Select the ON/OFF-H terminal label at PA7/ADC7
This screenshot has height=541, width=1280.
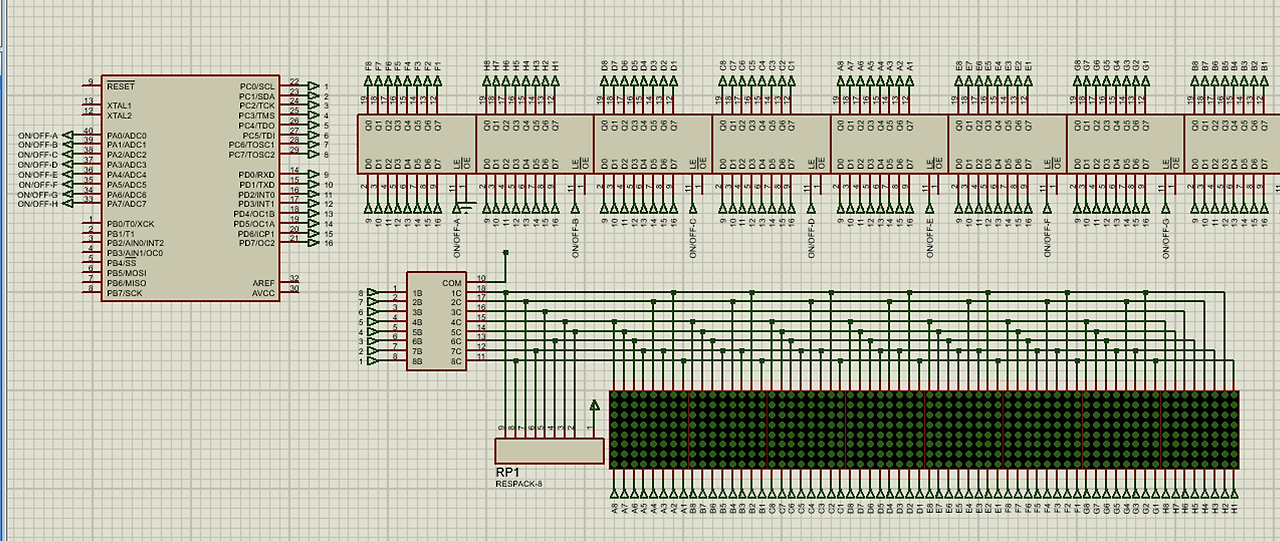(x=39, y=204)
